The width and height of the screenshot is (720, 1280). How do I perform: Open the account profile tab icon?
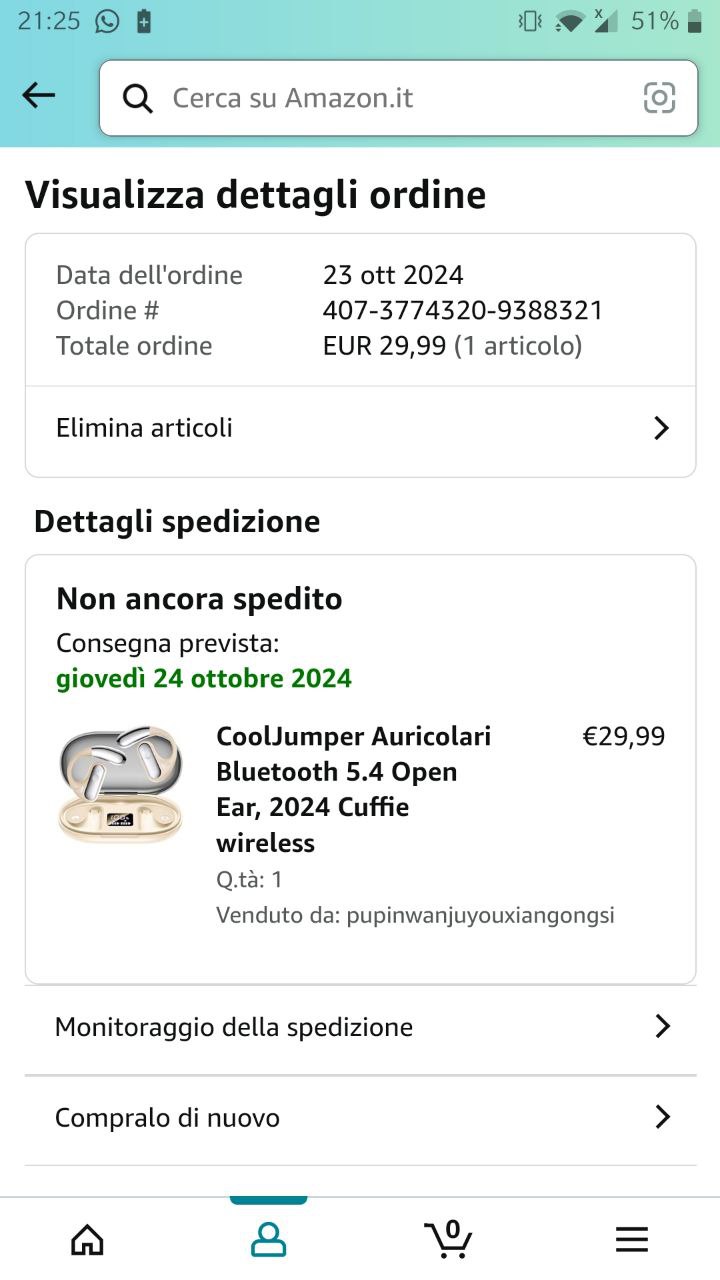pyautogui.click(x=268, y=1240)
